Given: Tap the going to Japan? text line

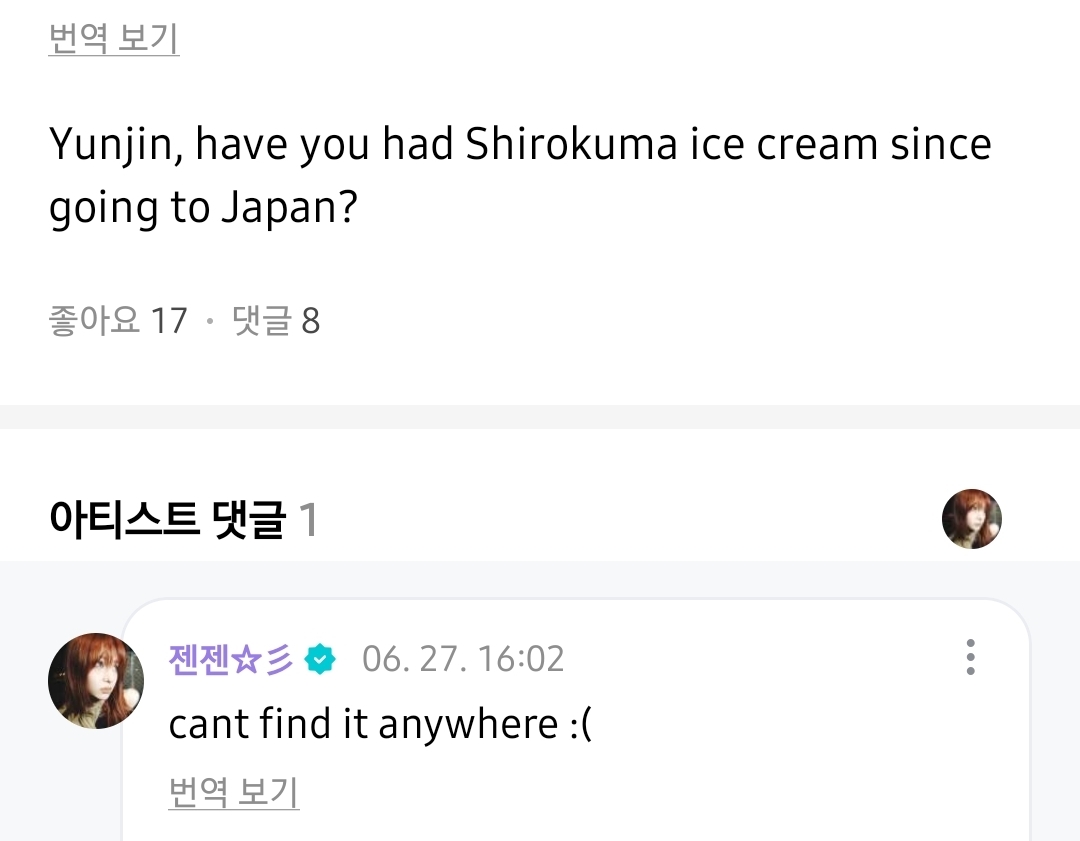Looking at the screenshot, I should 203,208.
